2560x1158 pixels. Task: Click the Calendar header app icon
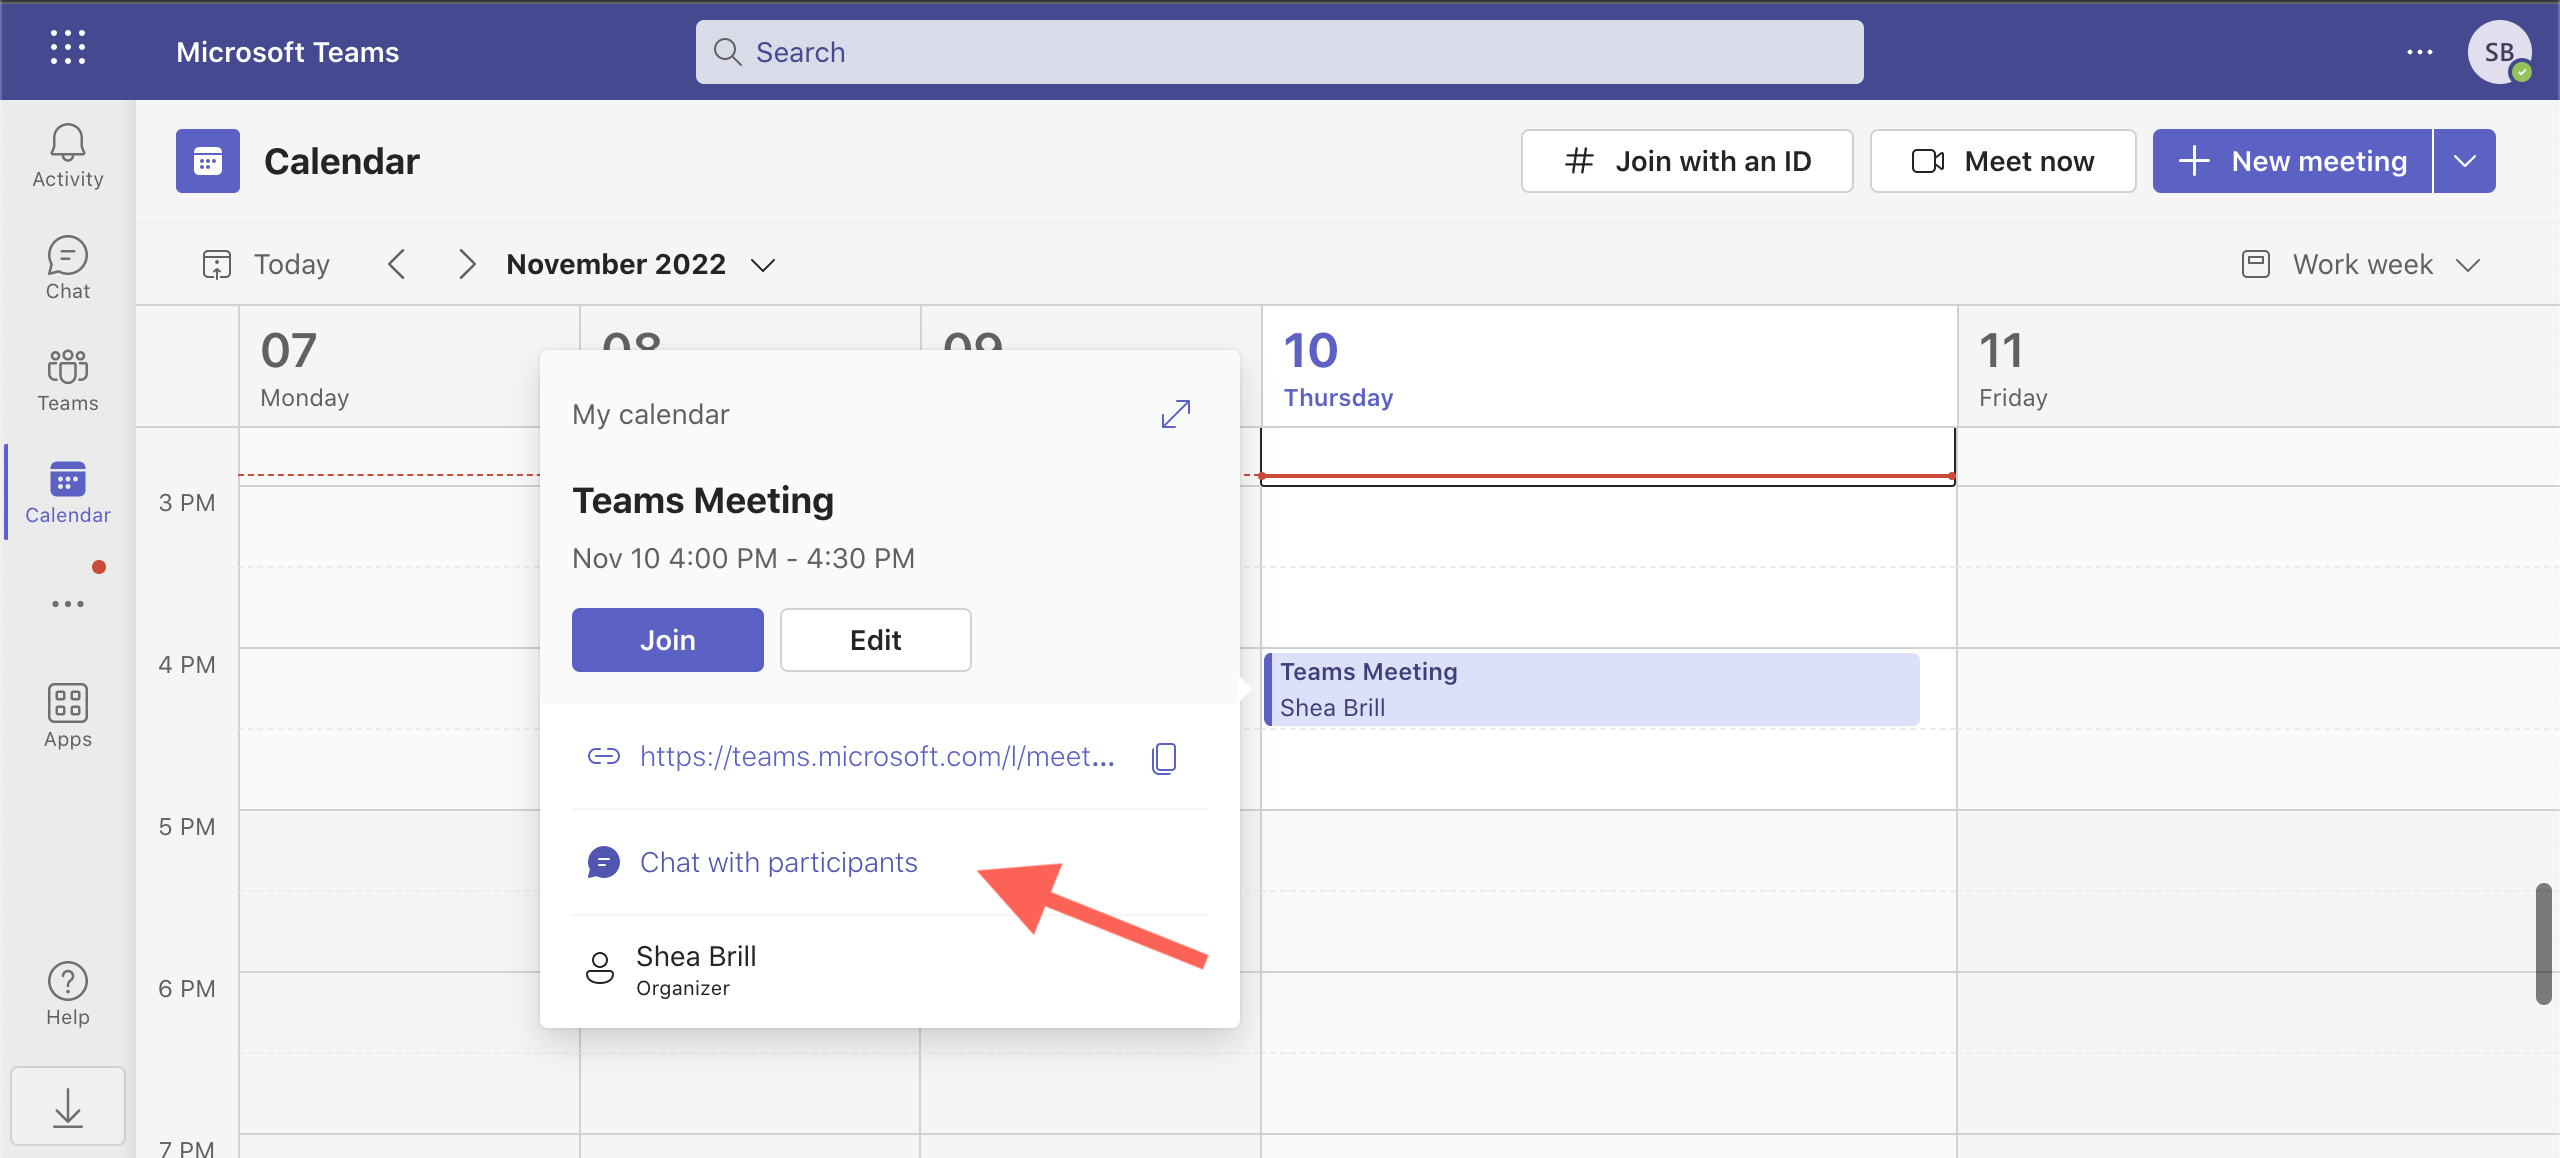click(x=208, y=161)
